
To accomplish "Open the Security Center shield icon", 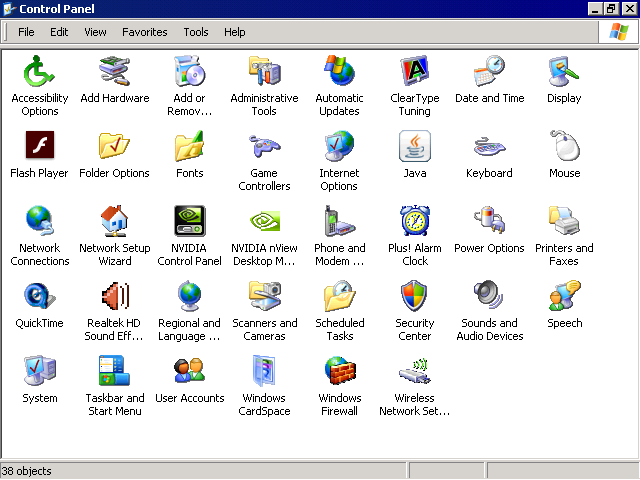I will tap(414, 296).
